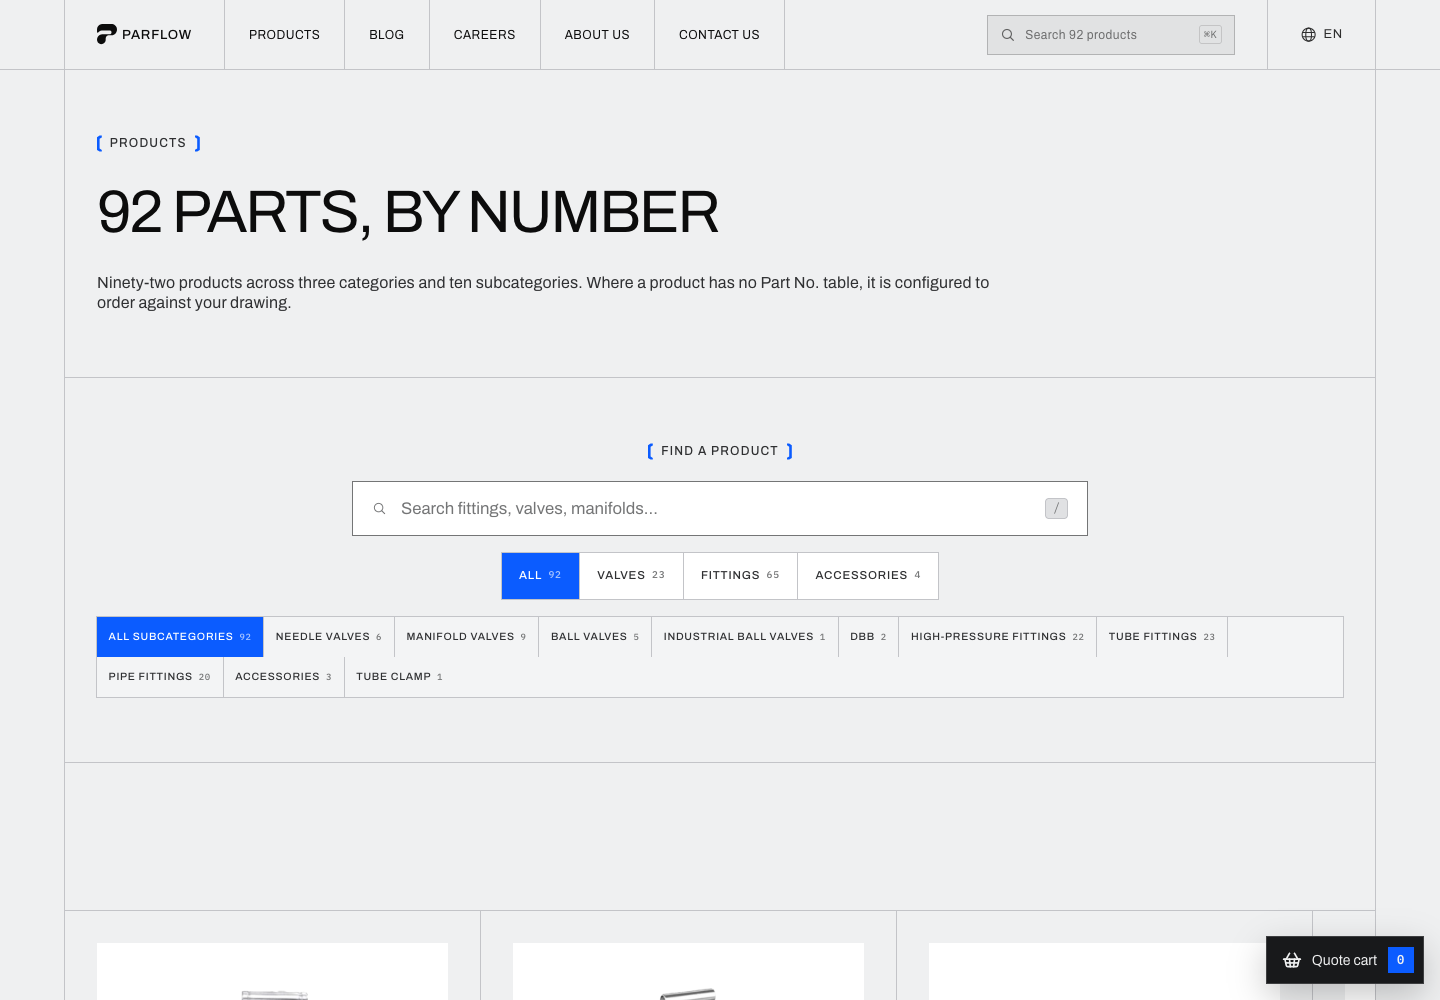Select the Fittings category filter

tap(740, 576)
